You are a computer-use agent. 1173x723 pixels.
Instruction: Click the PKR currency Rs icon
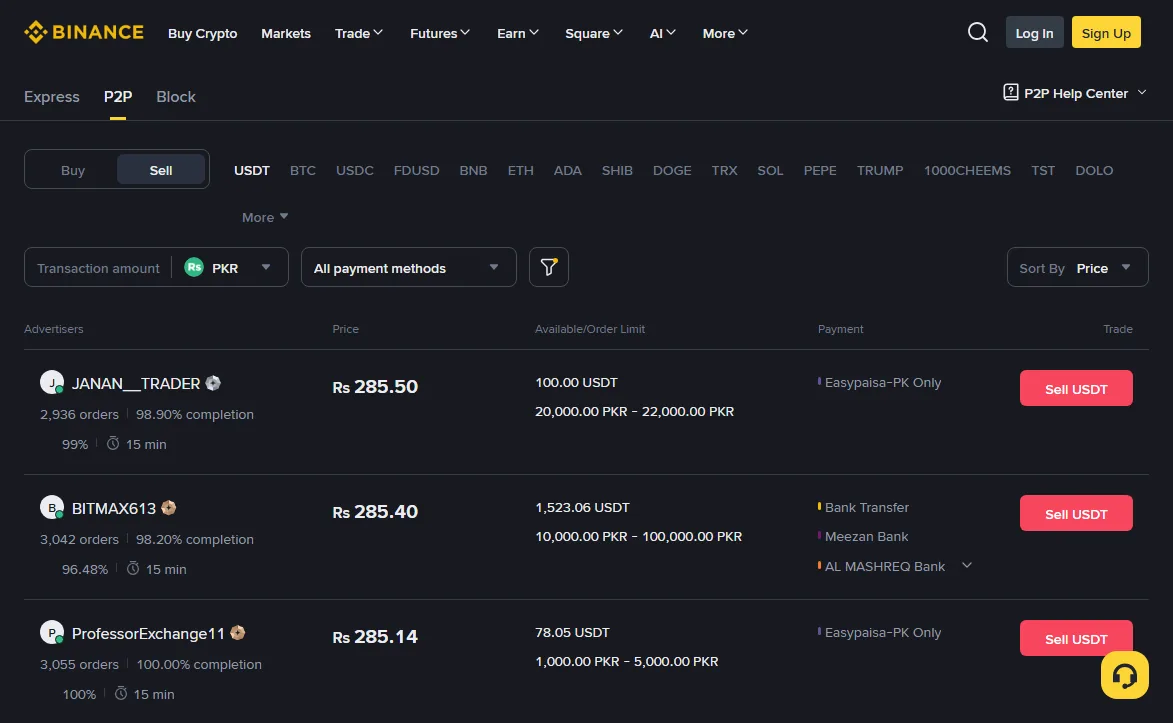pos(194,267)
